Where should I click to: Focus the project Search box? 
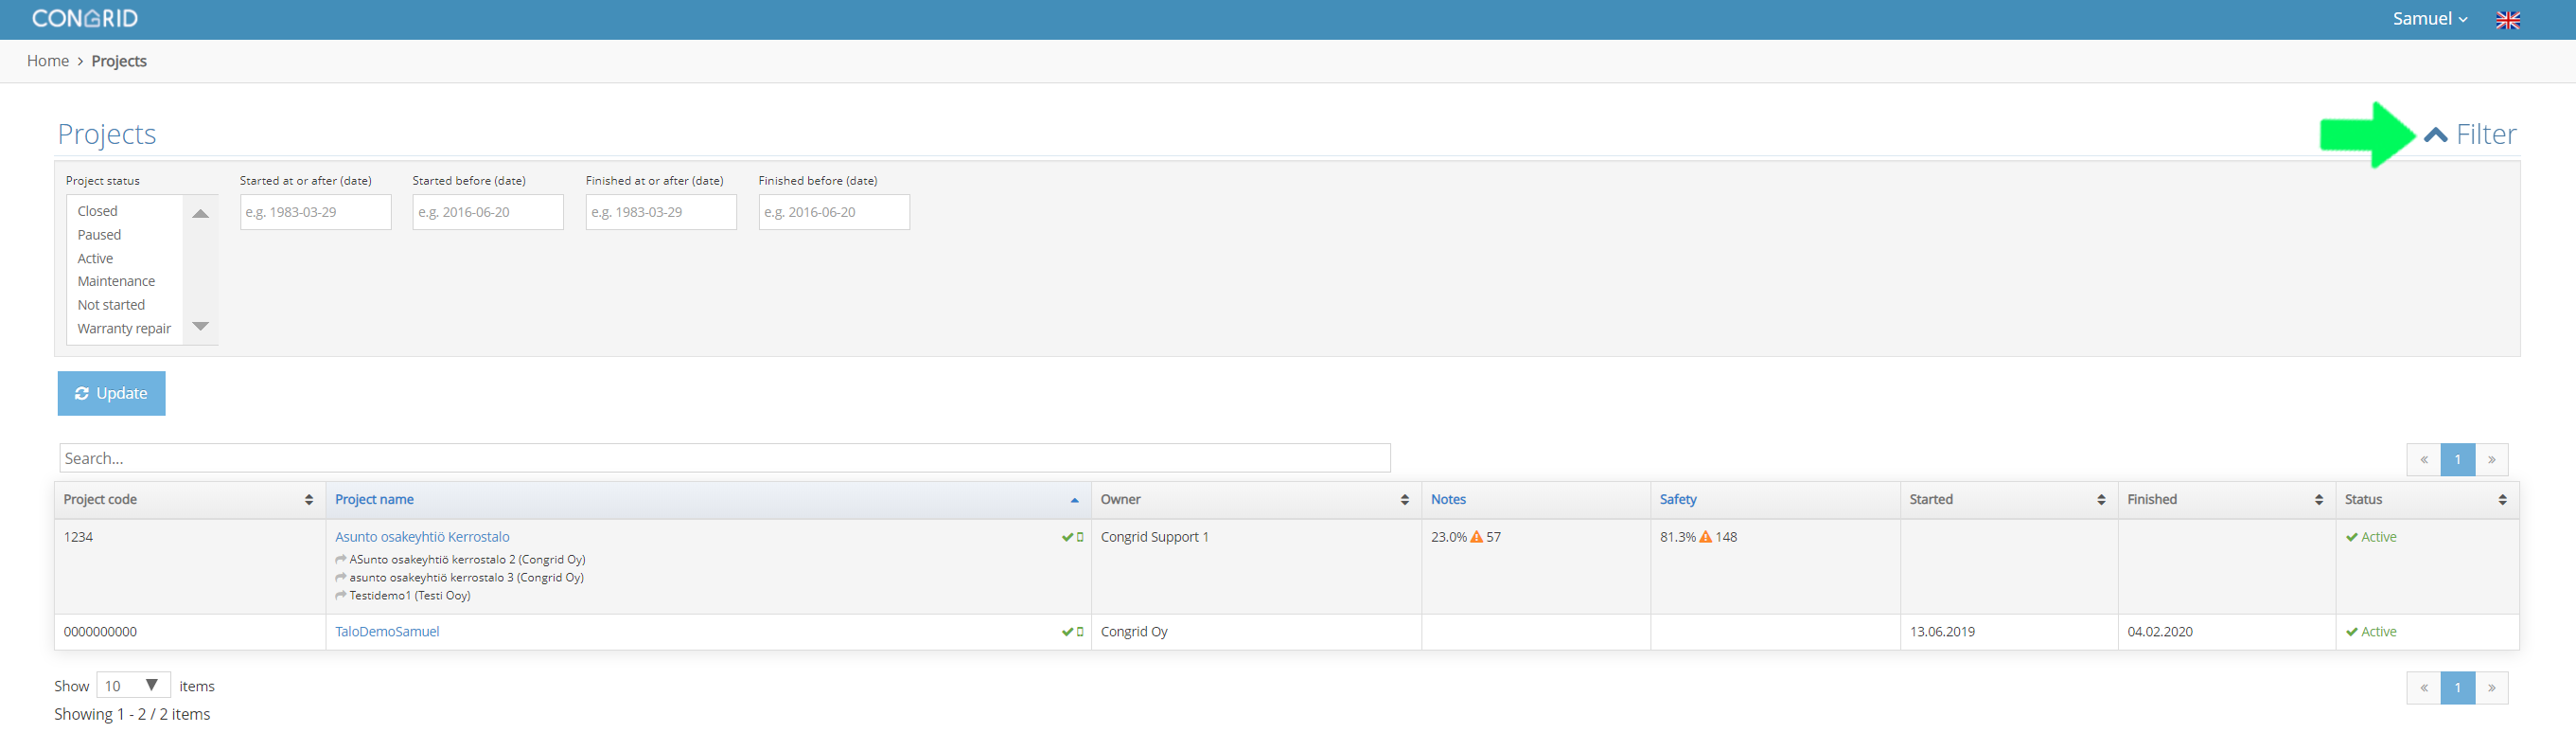725,458
